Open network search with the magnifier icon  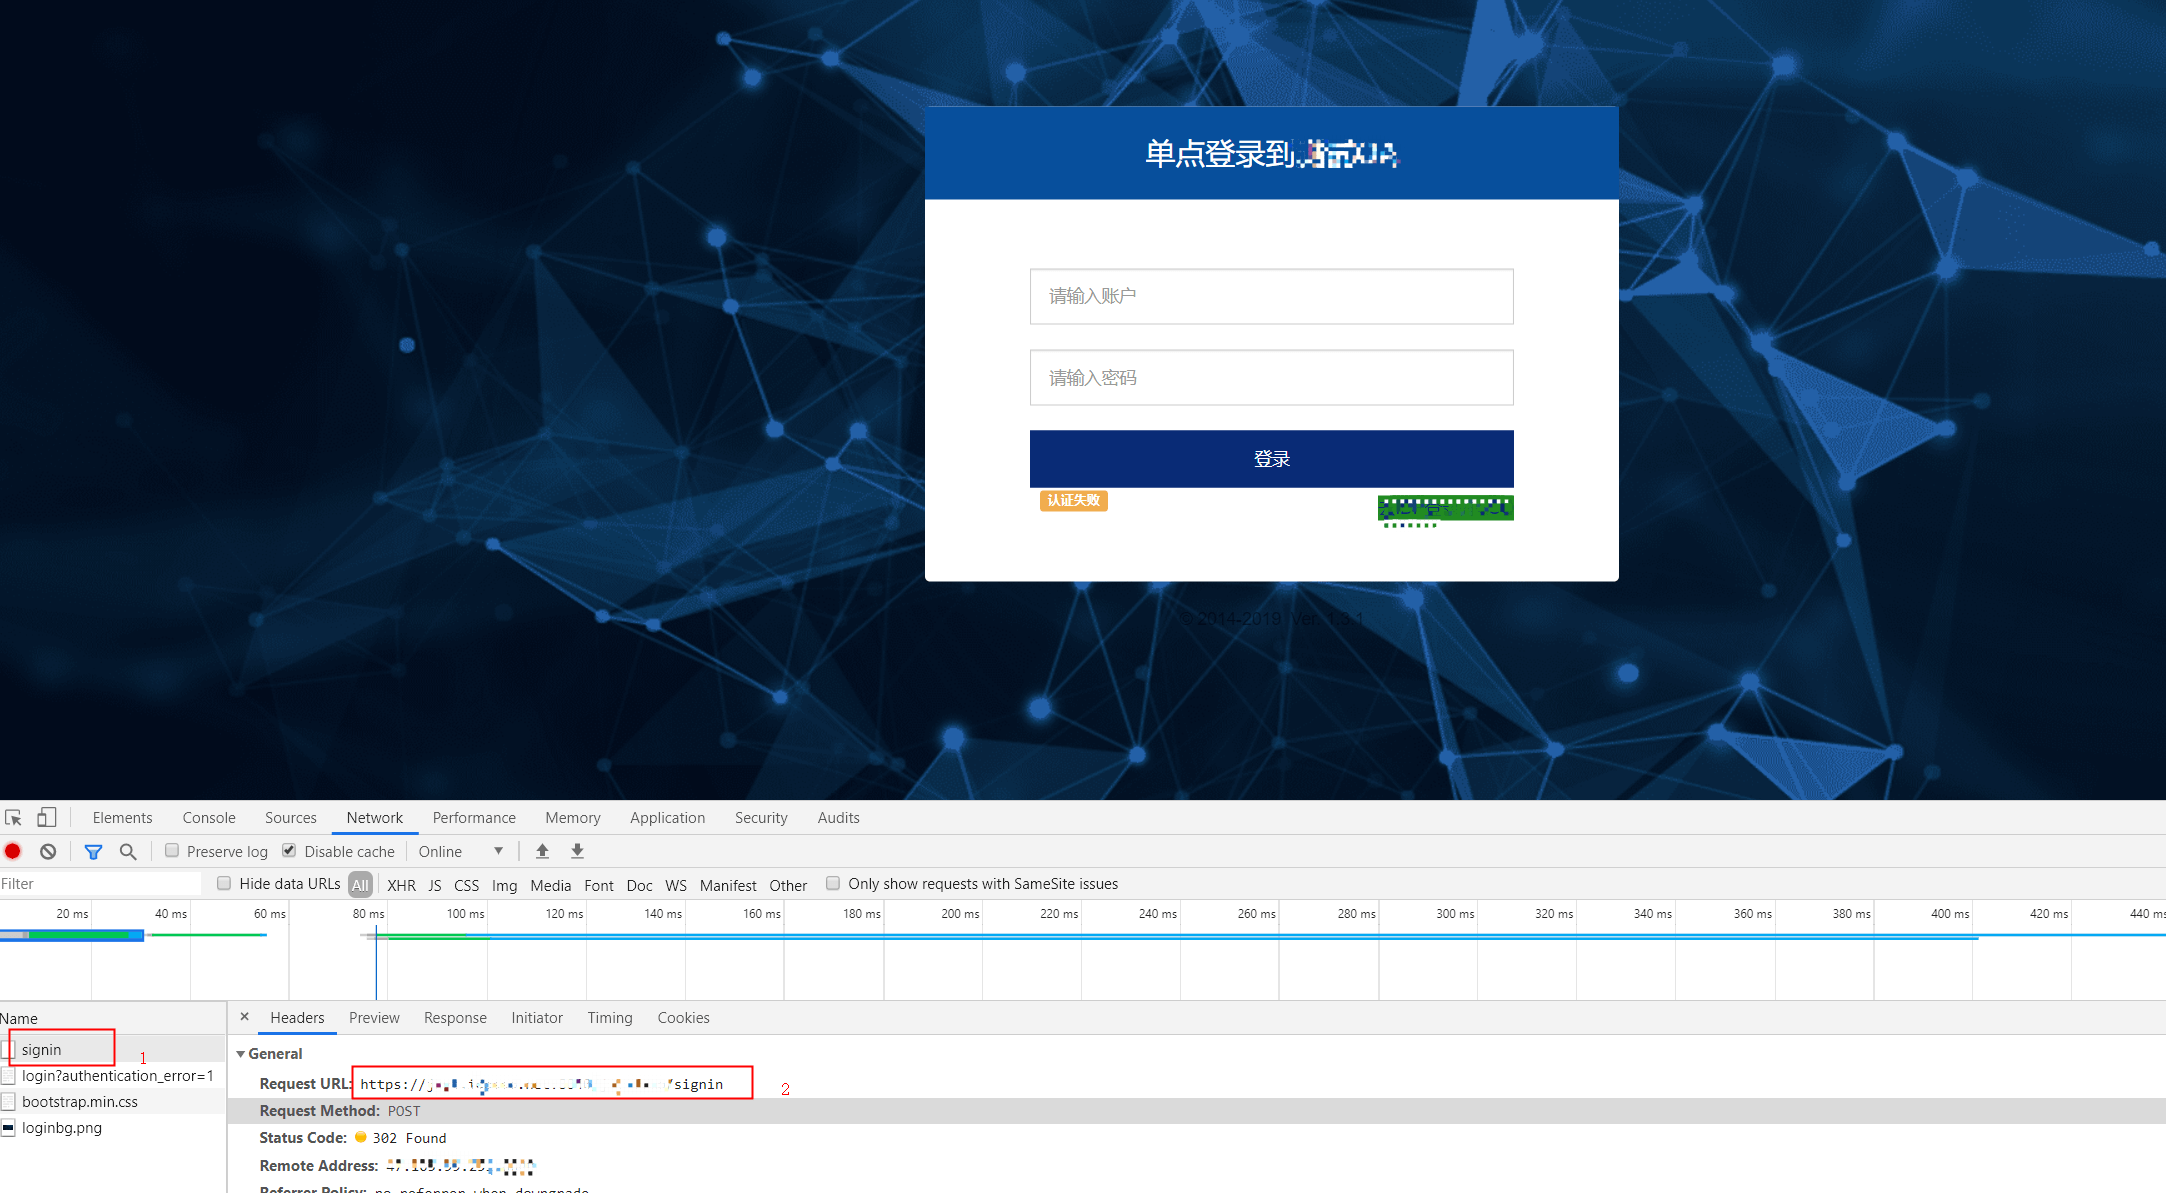(128, 851)
